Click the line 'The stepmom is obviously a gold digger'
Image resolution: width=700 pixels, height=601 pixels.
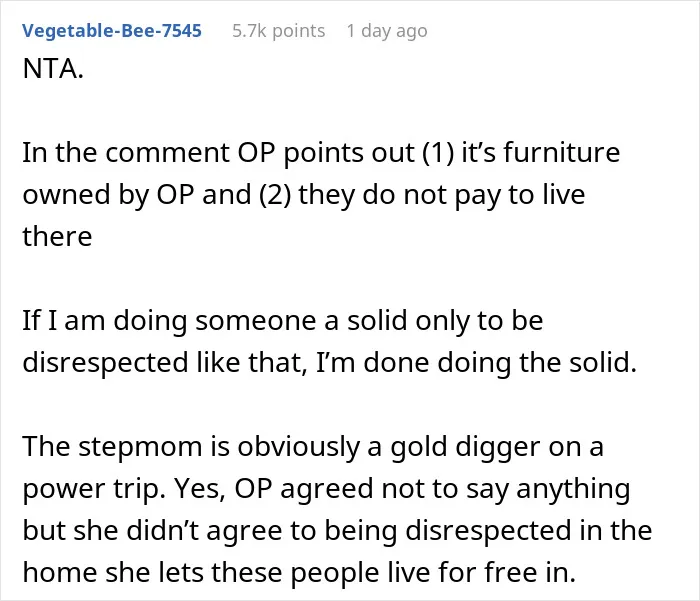313,447
